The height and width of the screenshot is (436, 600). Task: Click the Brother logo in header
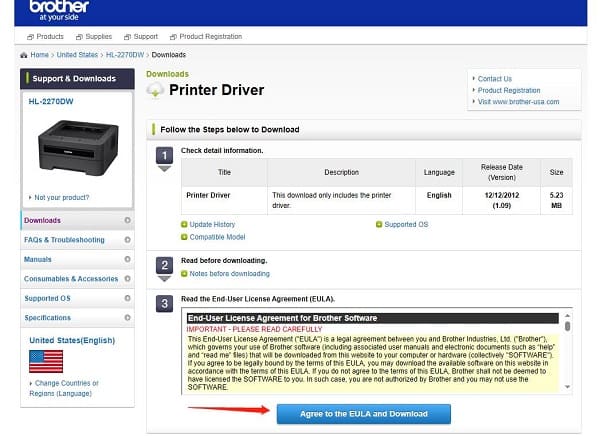[59, 10]
